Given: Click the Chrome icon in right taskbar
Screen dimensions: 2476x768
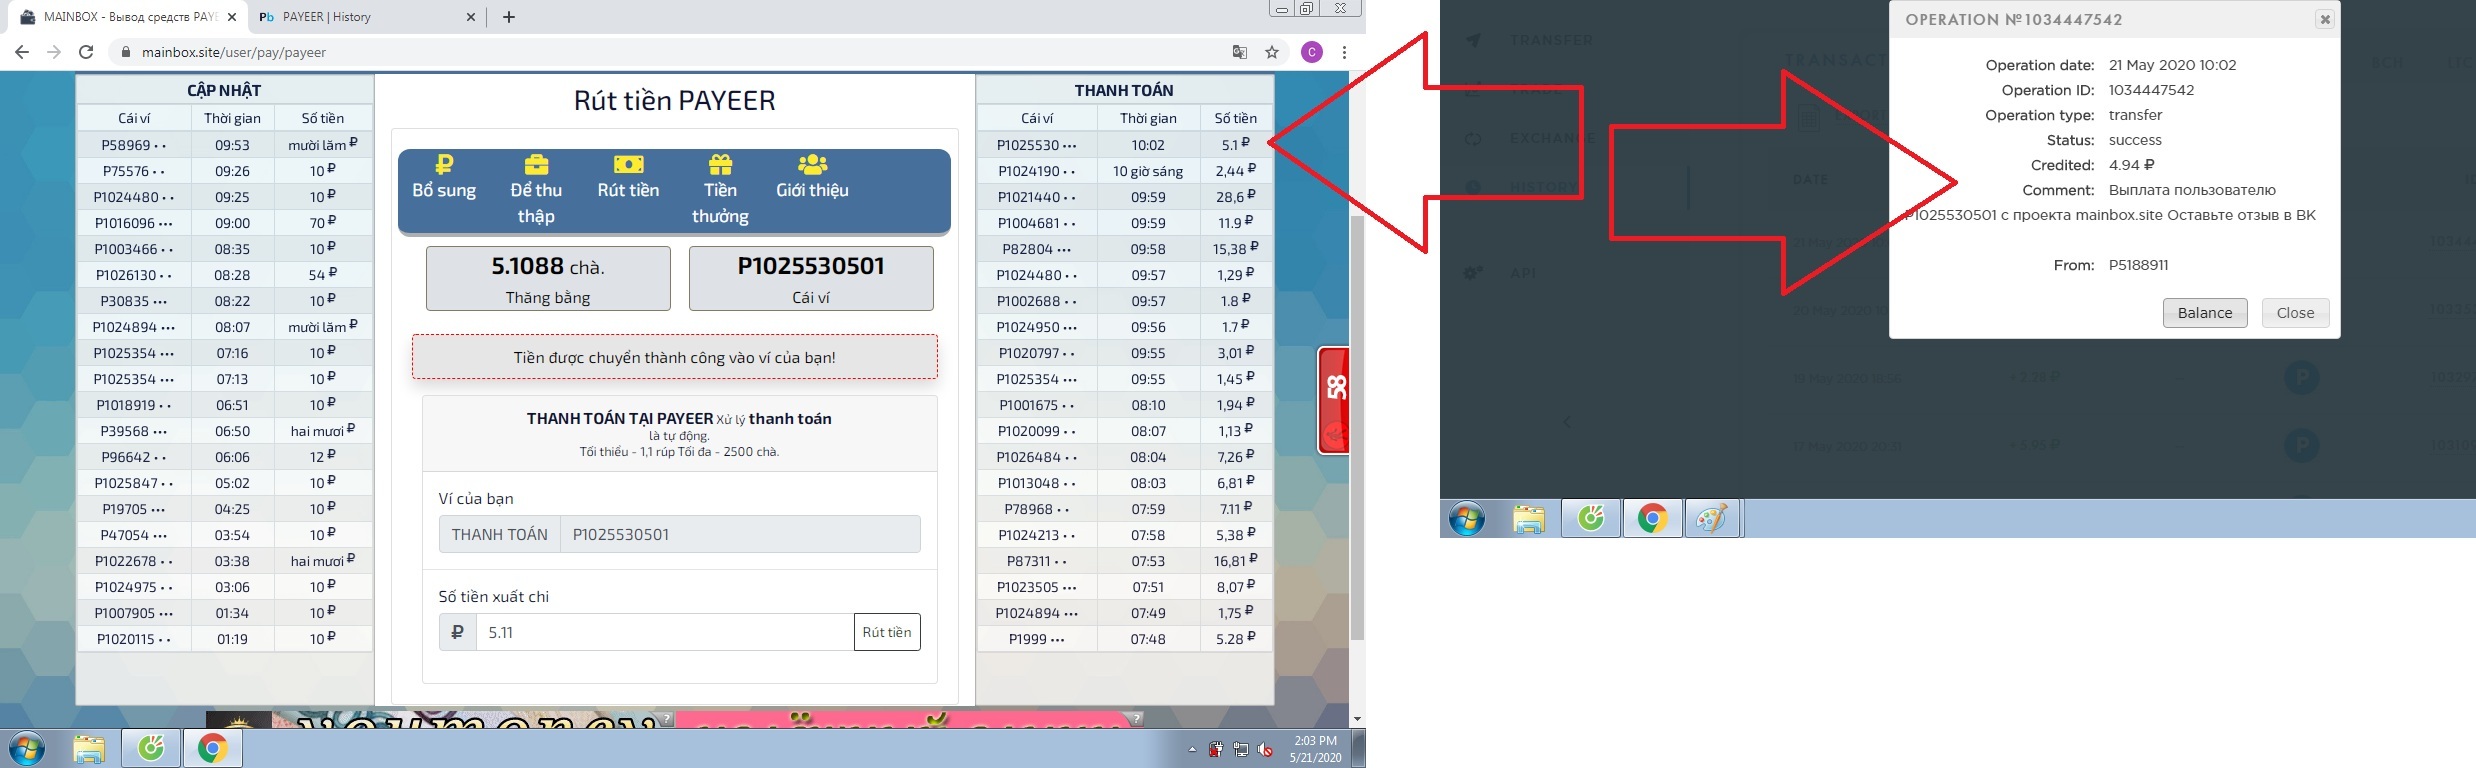Looking at the screenshot, I should [x=1652, y=519].
